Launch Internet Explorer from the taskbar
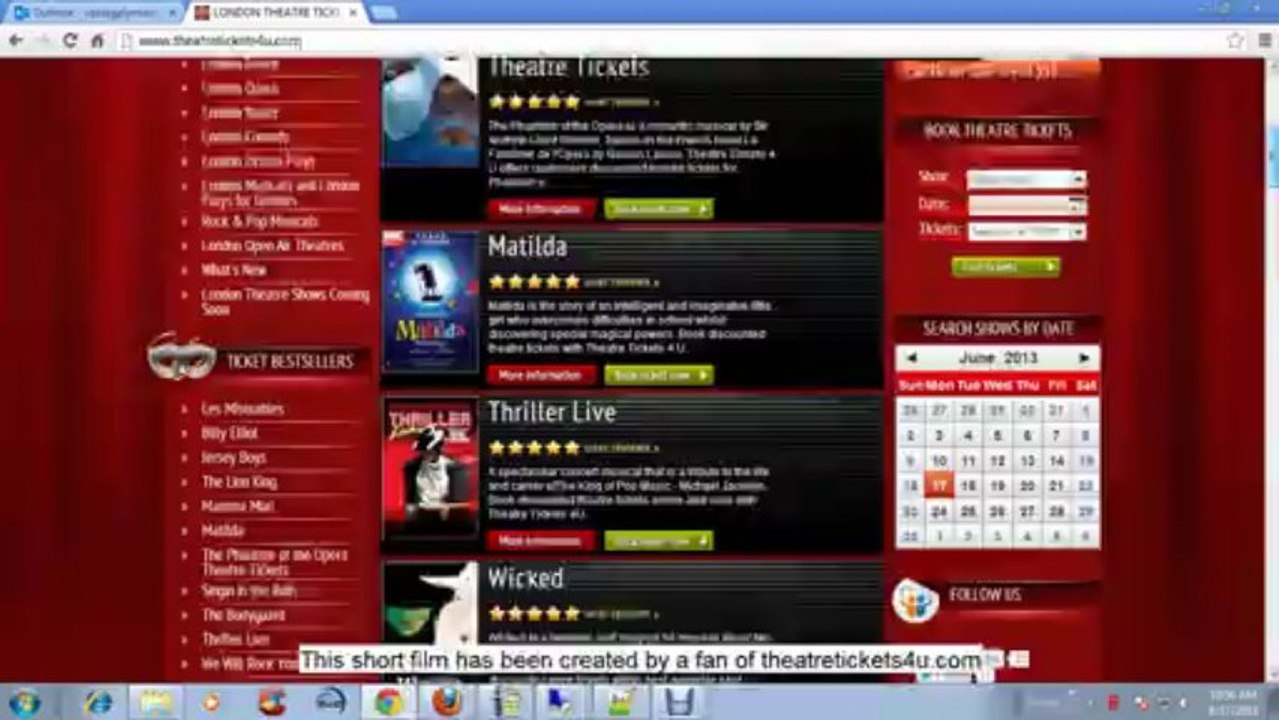 (98, 702)
